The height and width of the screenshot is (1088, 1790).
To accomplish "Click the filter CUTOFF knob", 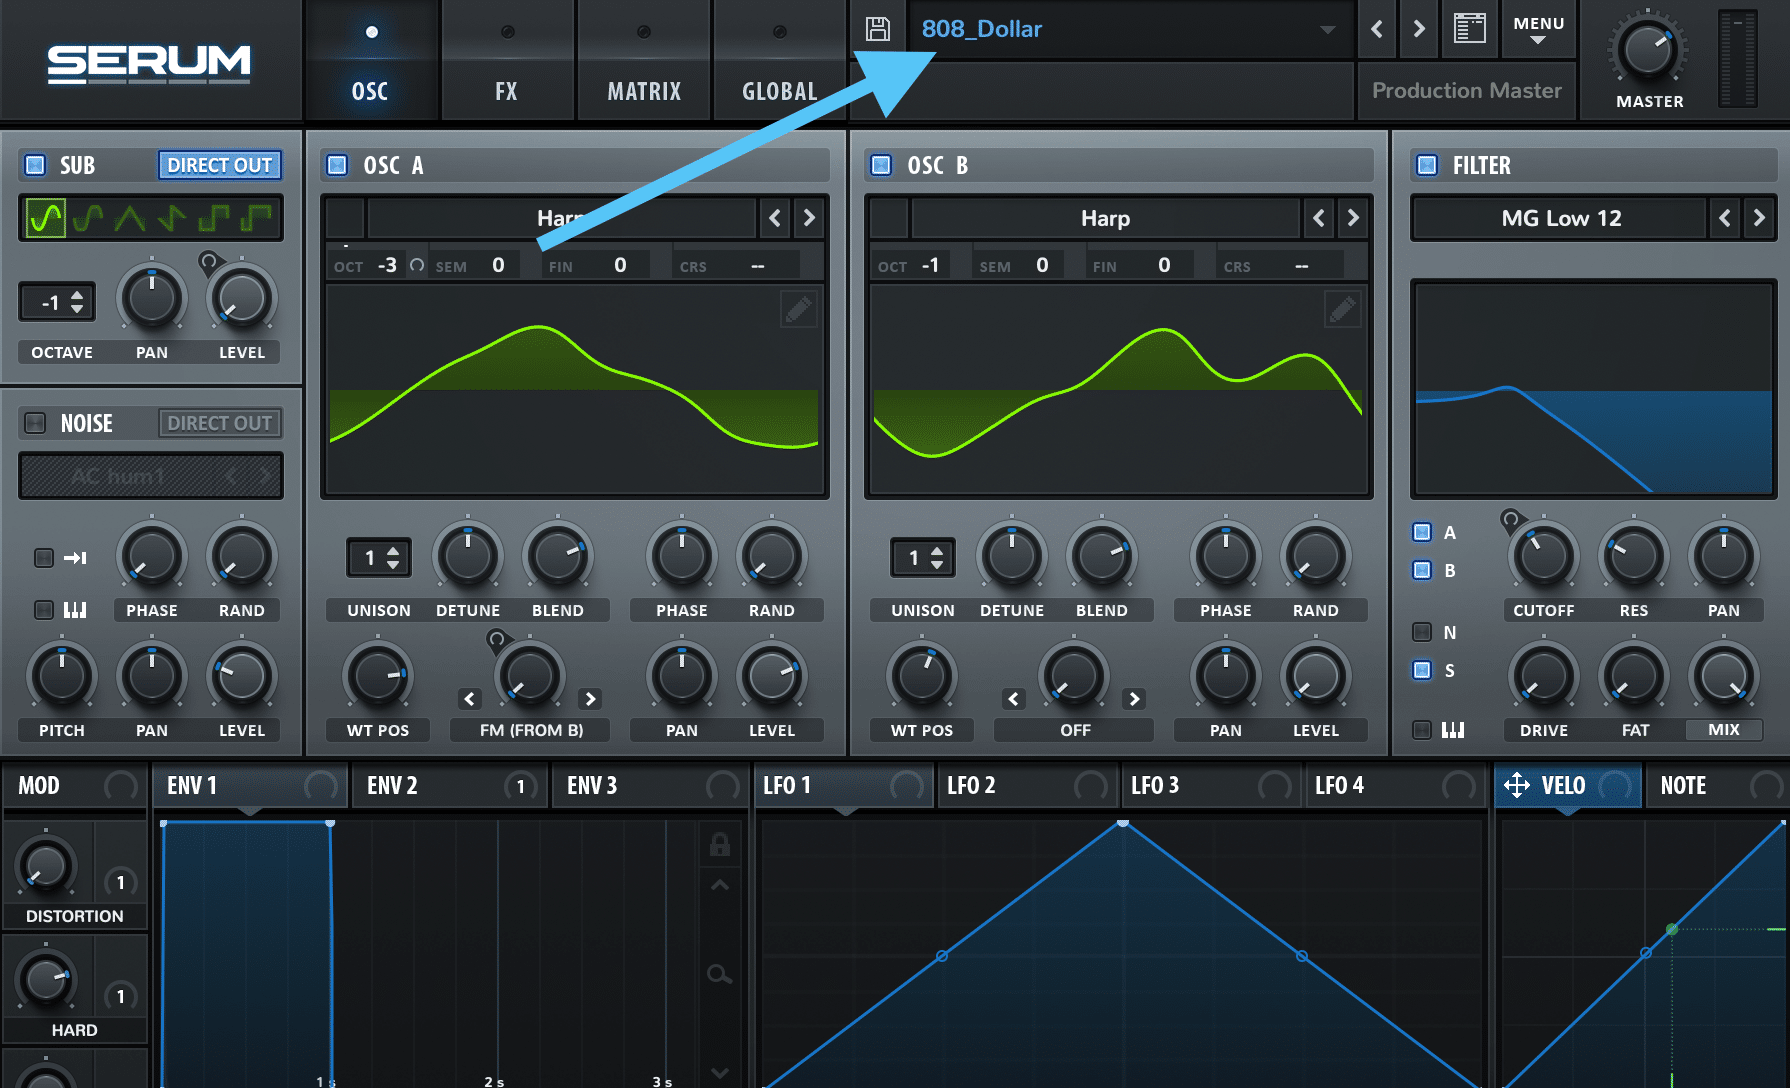I will [1543, 557].
